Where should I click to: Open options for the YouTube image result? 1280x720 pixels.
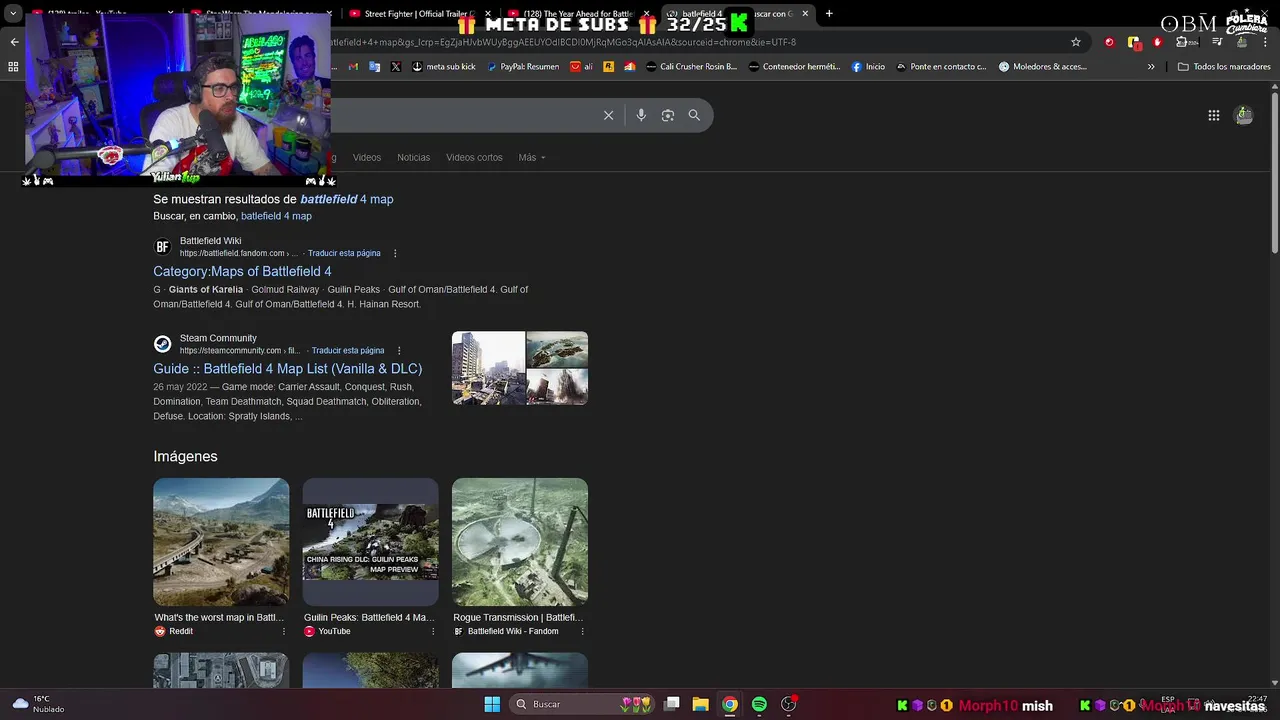pos(433,631)
